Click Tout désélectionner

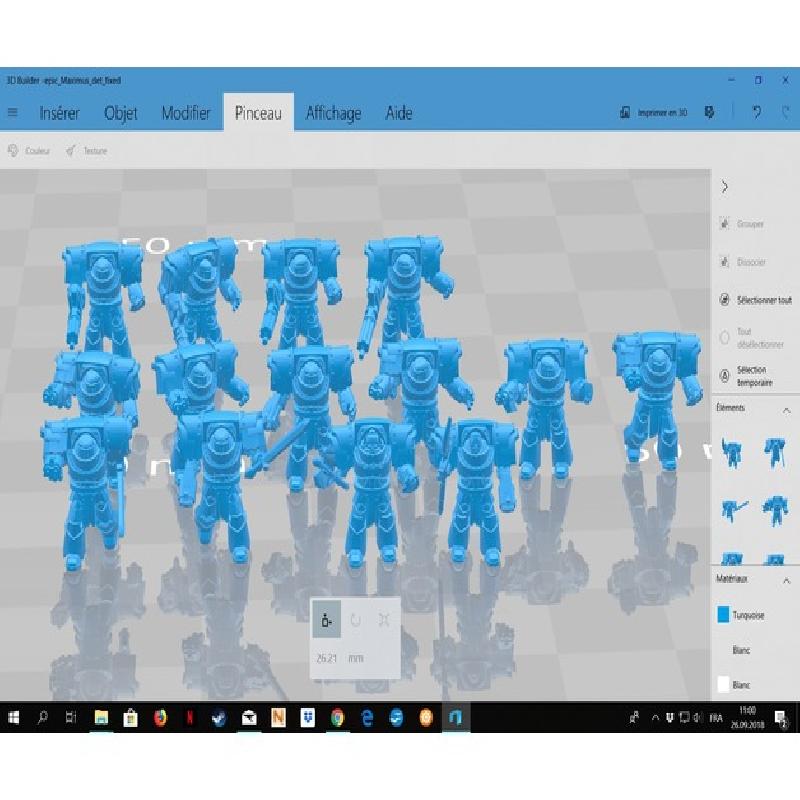tap(752, 338)
